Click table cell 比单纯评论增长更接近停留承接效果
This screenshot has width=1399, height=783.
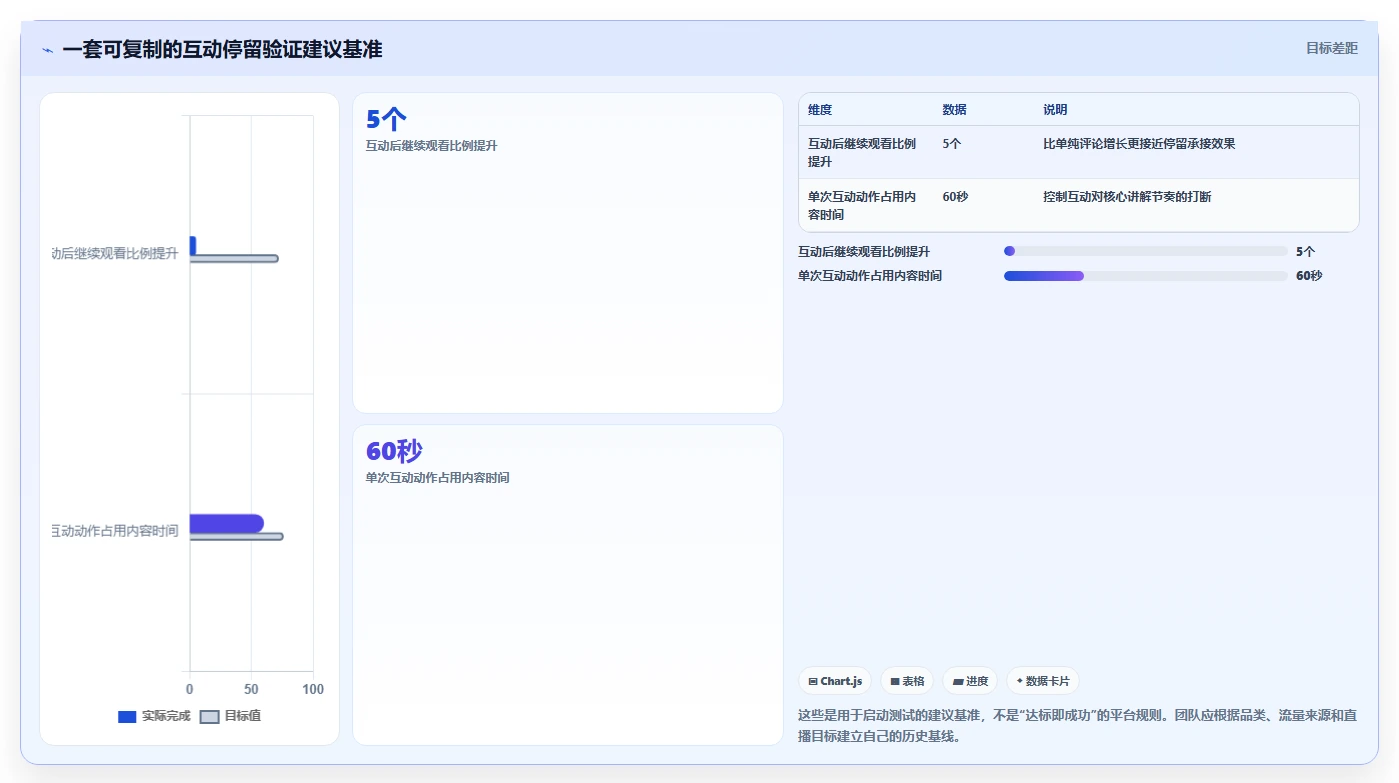1139,144
